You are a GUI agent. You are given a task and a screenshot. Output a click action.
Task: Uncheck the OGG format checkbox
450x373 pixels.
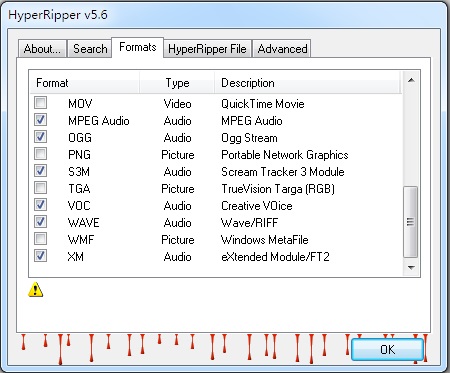tap(40, 137)
